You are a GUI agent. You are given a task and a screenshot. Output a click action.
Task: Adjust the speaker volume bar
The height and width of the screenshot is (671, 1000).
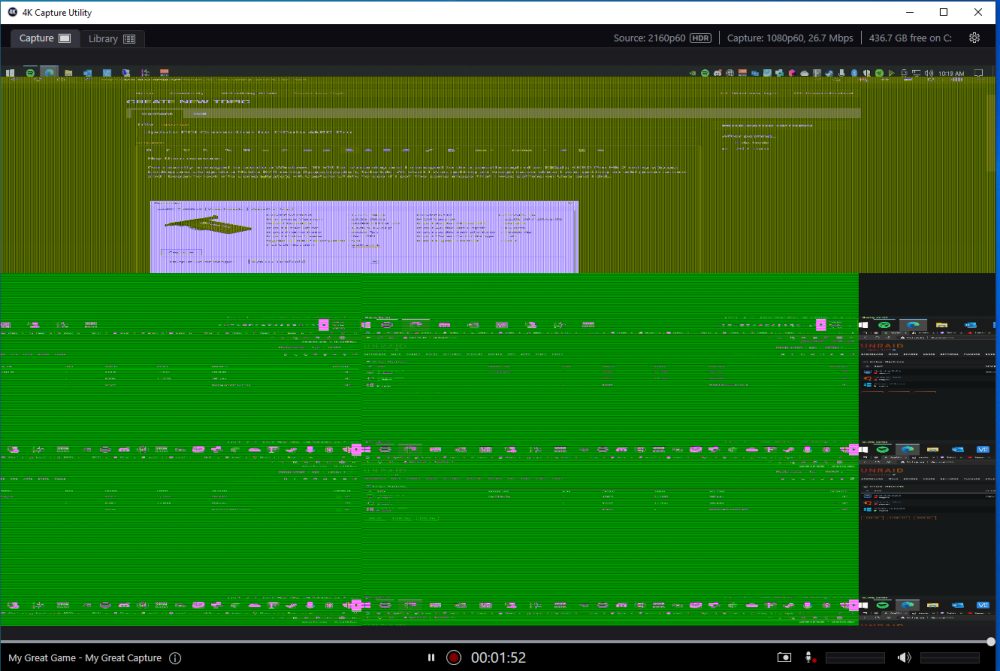click(x=950, y=658)
